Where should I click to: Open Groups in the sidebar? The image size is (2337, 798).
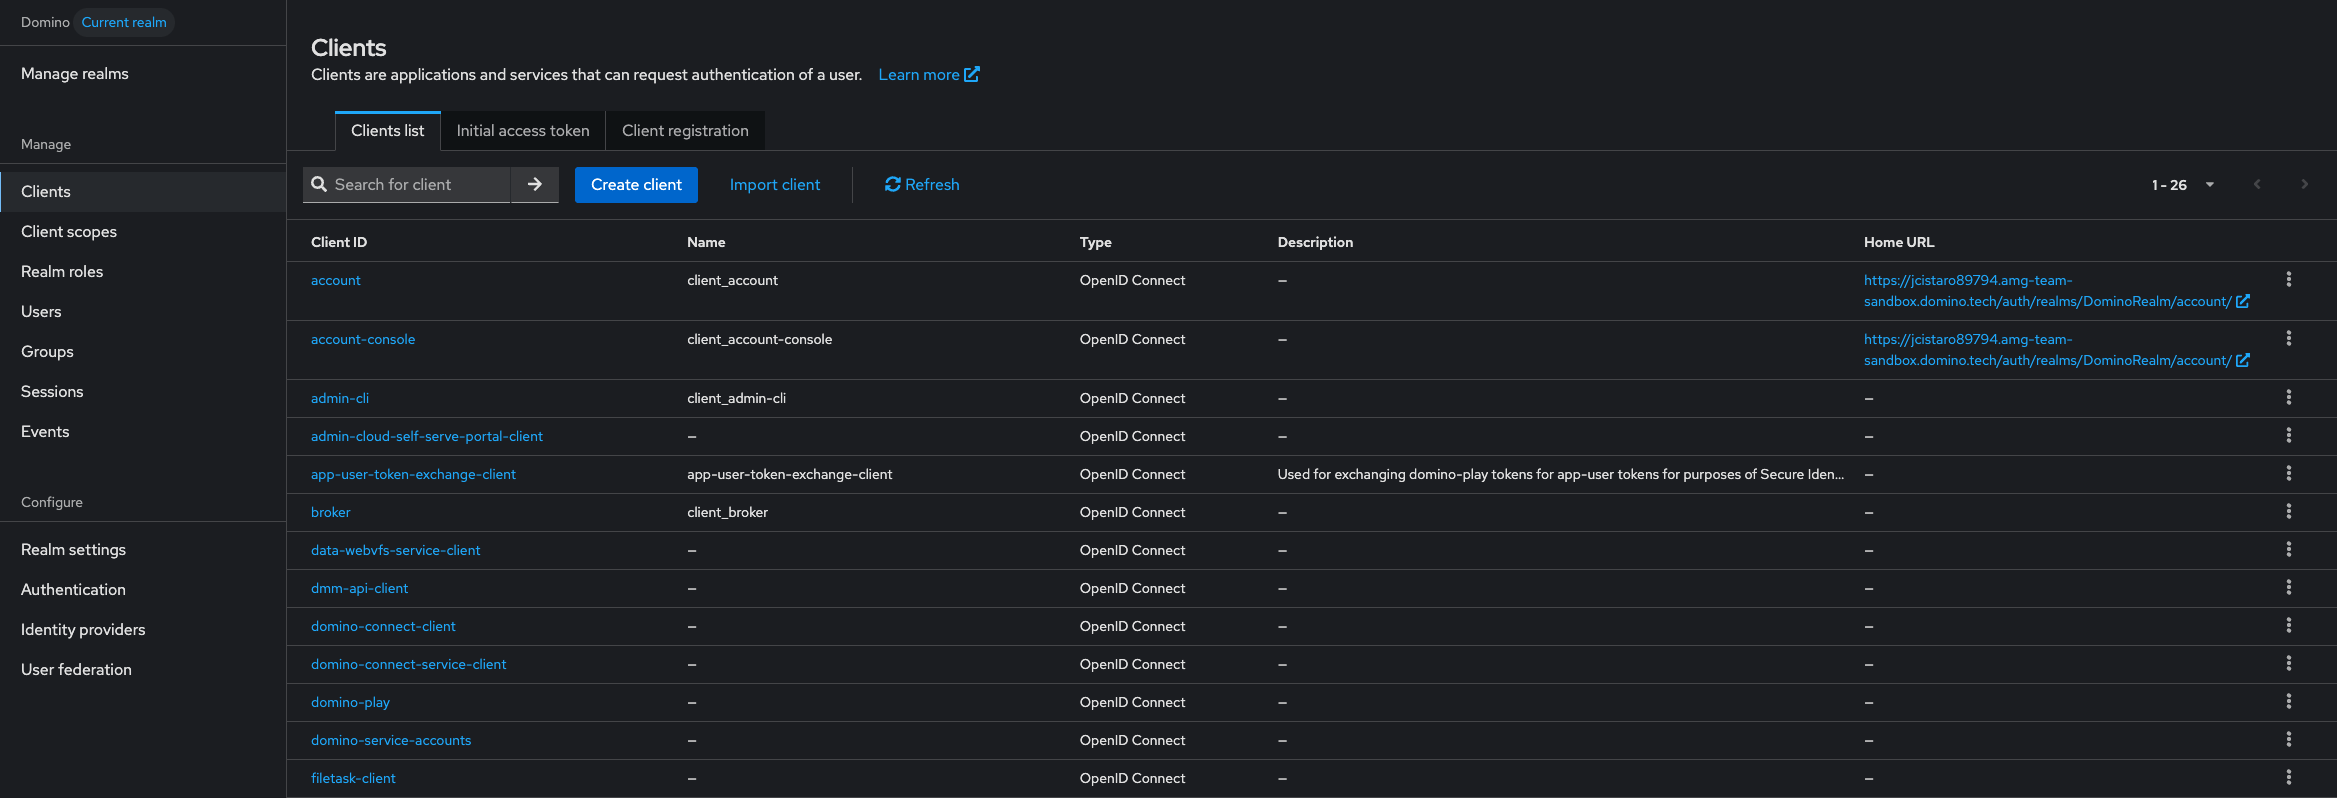(x=143, y=351)
